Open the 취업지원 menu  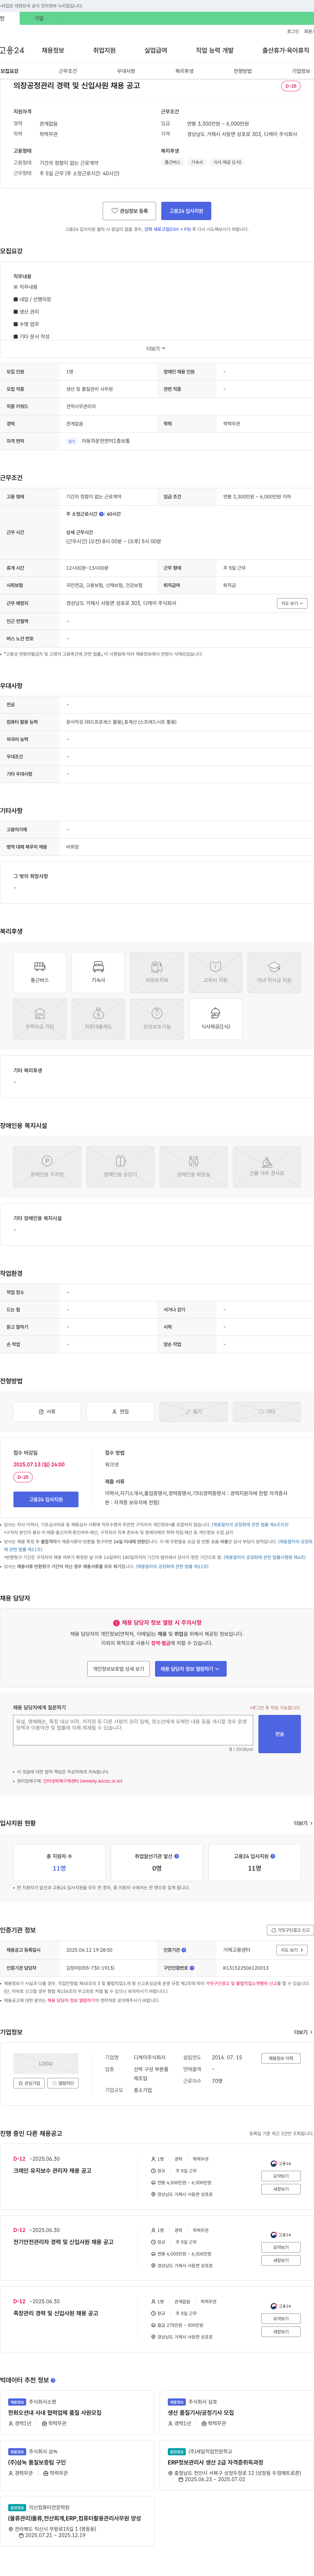(x=104, y=50)
